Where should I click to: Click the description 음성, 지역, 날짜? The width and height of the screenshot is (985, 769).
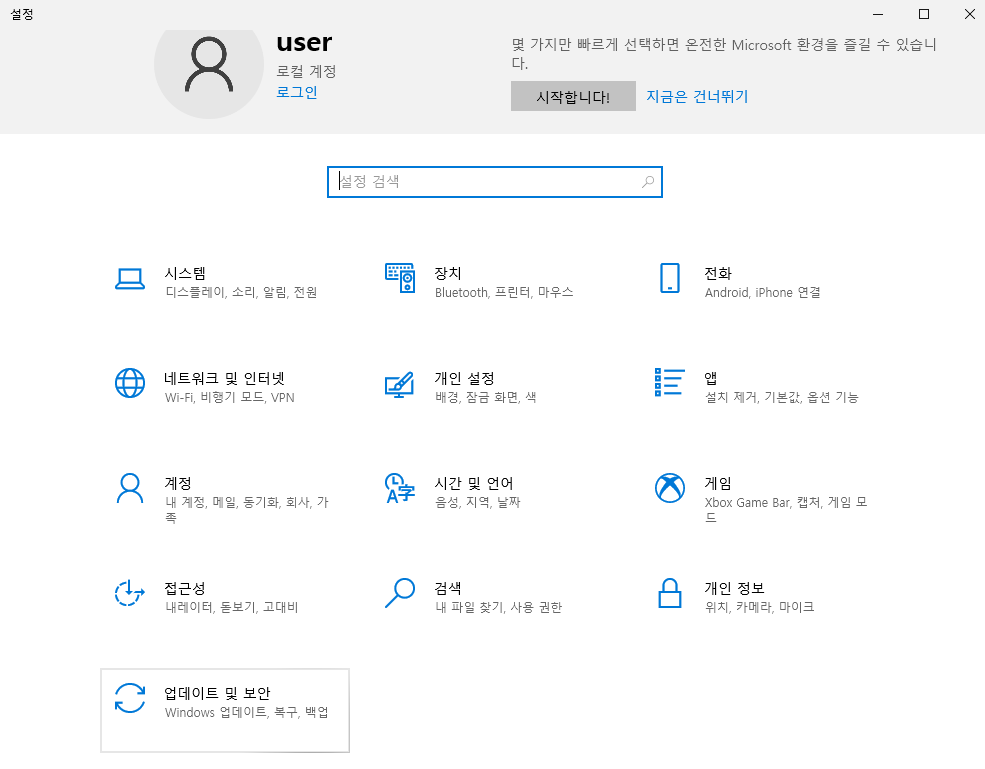tap(477, 502)
